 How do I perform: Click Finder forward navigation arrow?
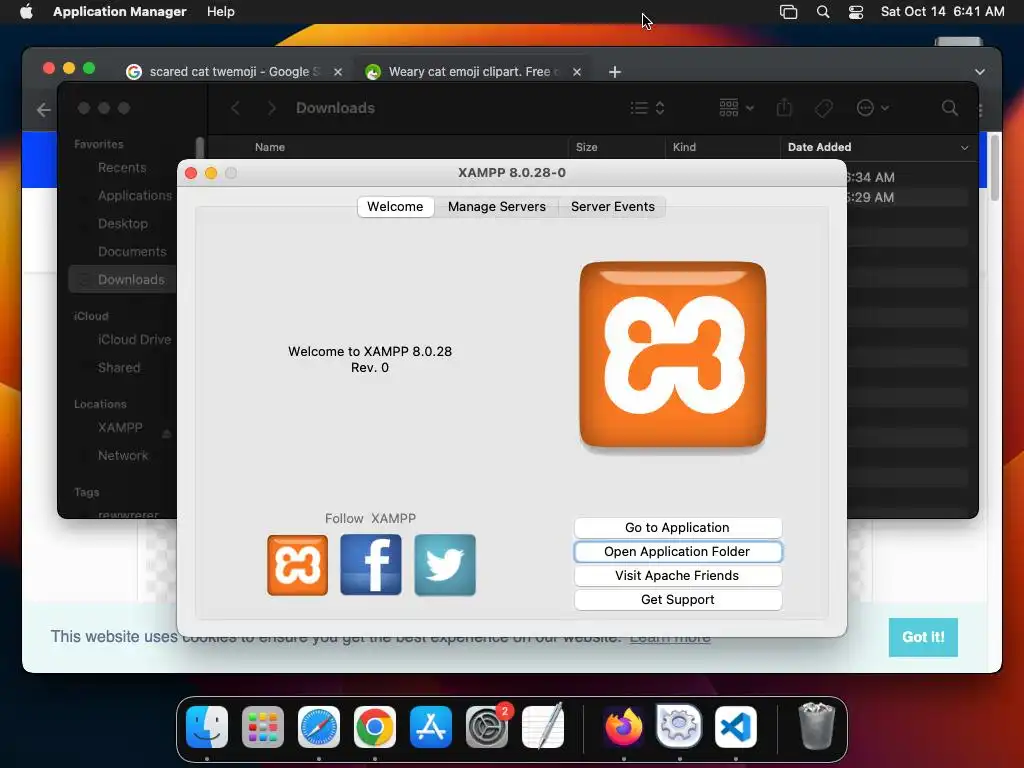click(x=272, y=108)
